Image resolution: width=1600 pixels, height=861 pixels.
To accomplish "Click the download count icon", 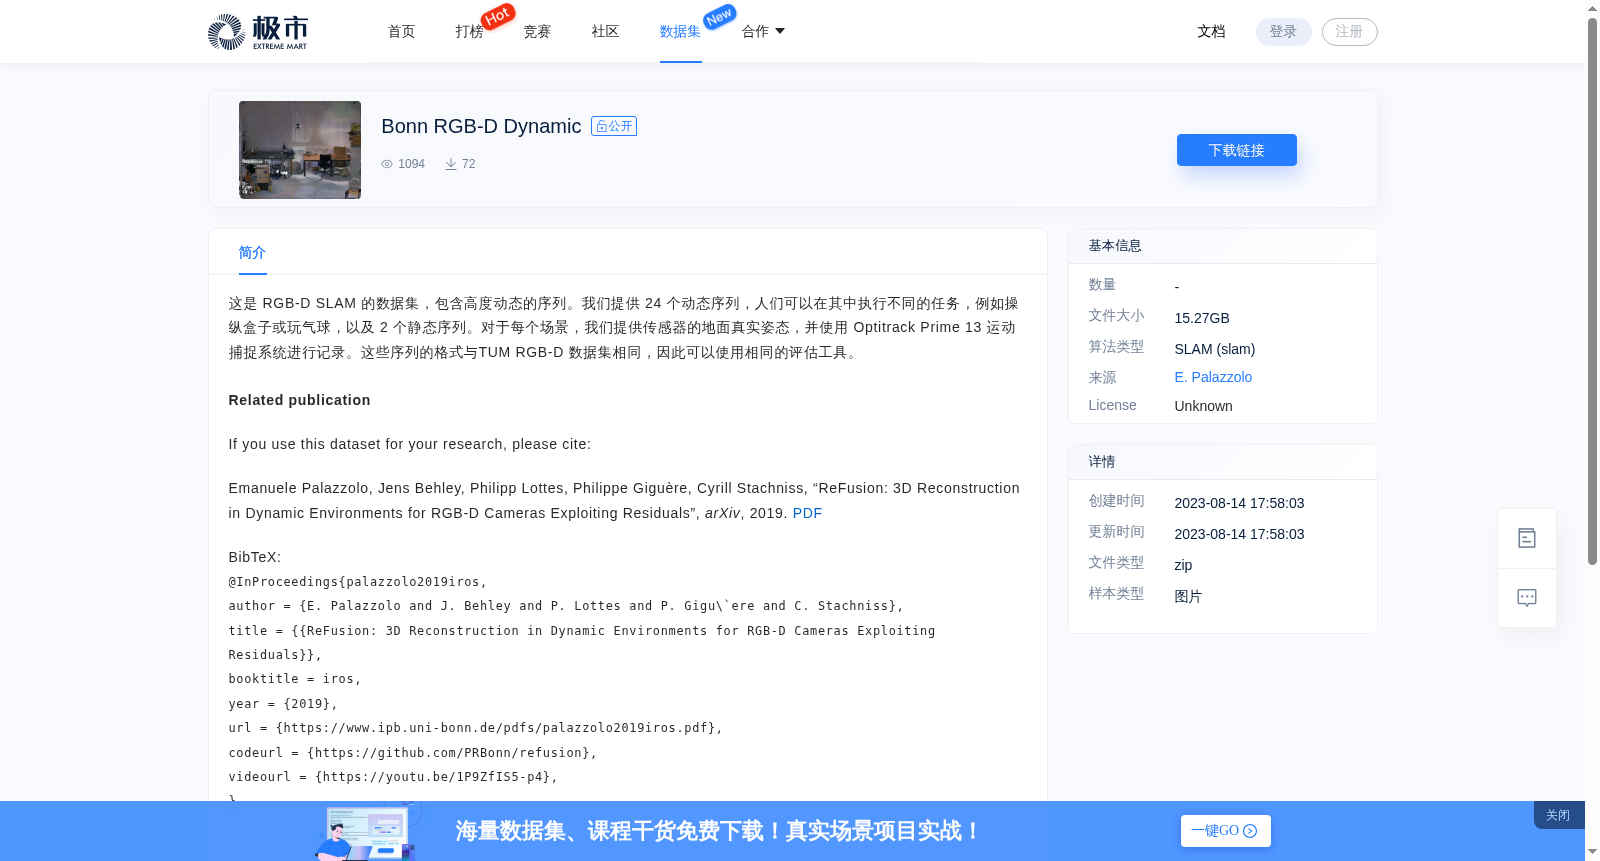I will point(451,164).
